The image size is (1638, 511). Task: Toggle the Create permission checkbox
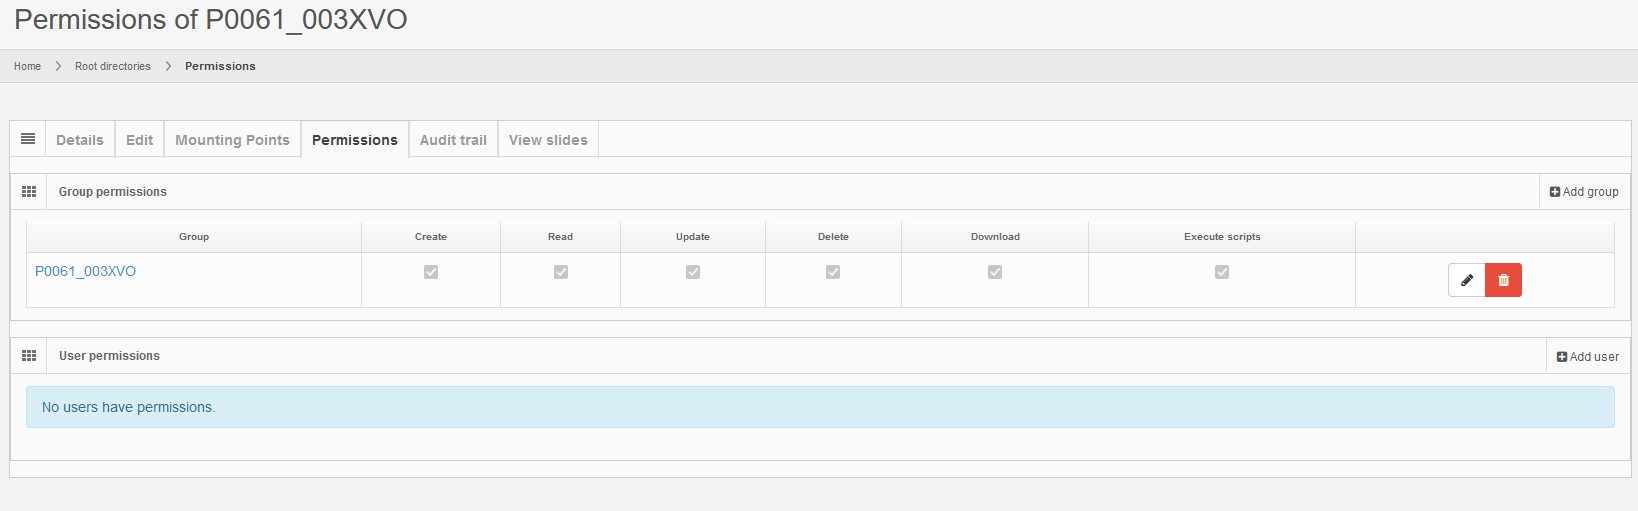(431, 272)
